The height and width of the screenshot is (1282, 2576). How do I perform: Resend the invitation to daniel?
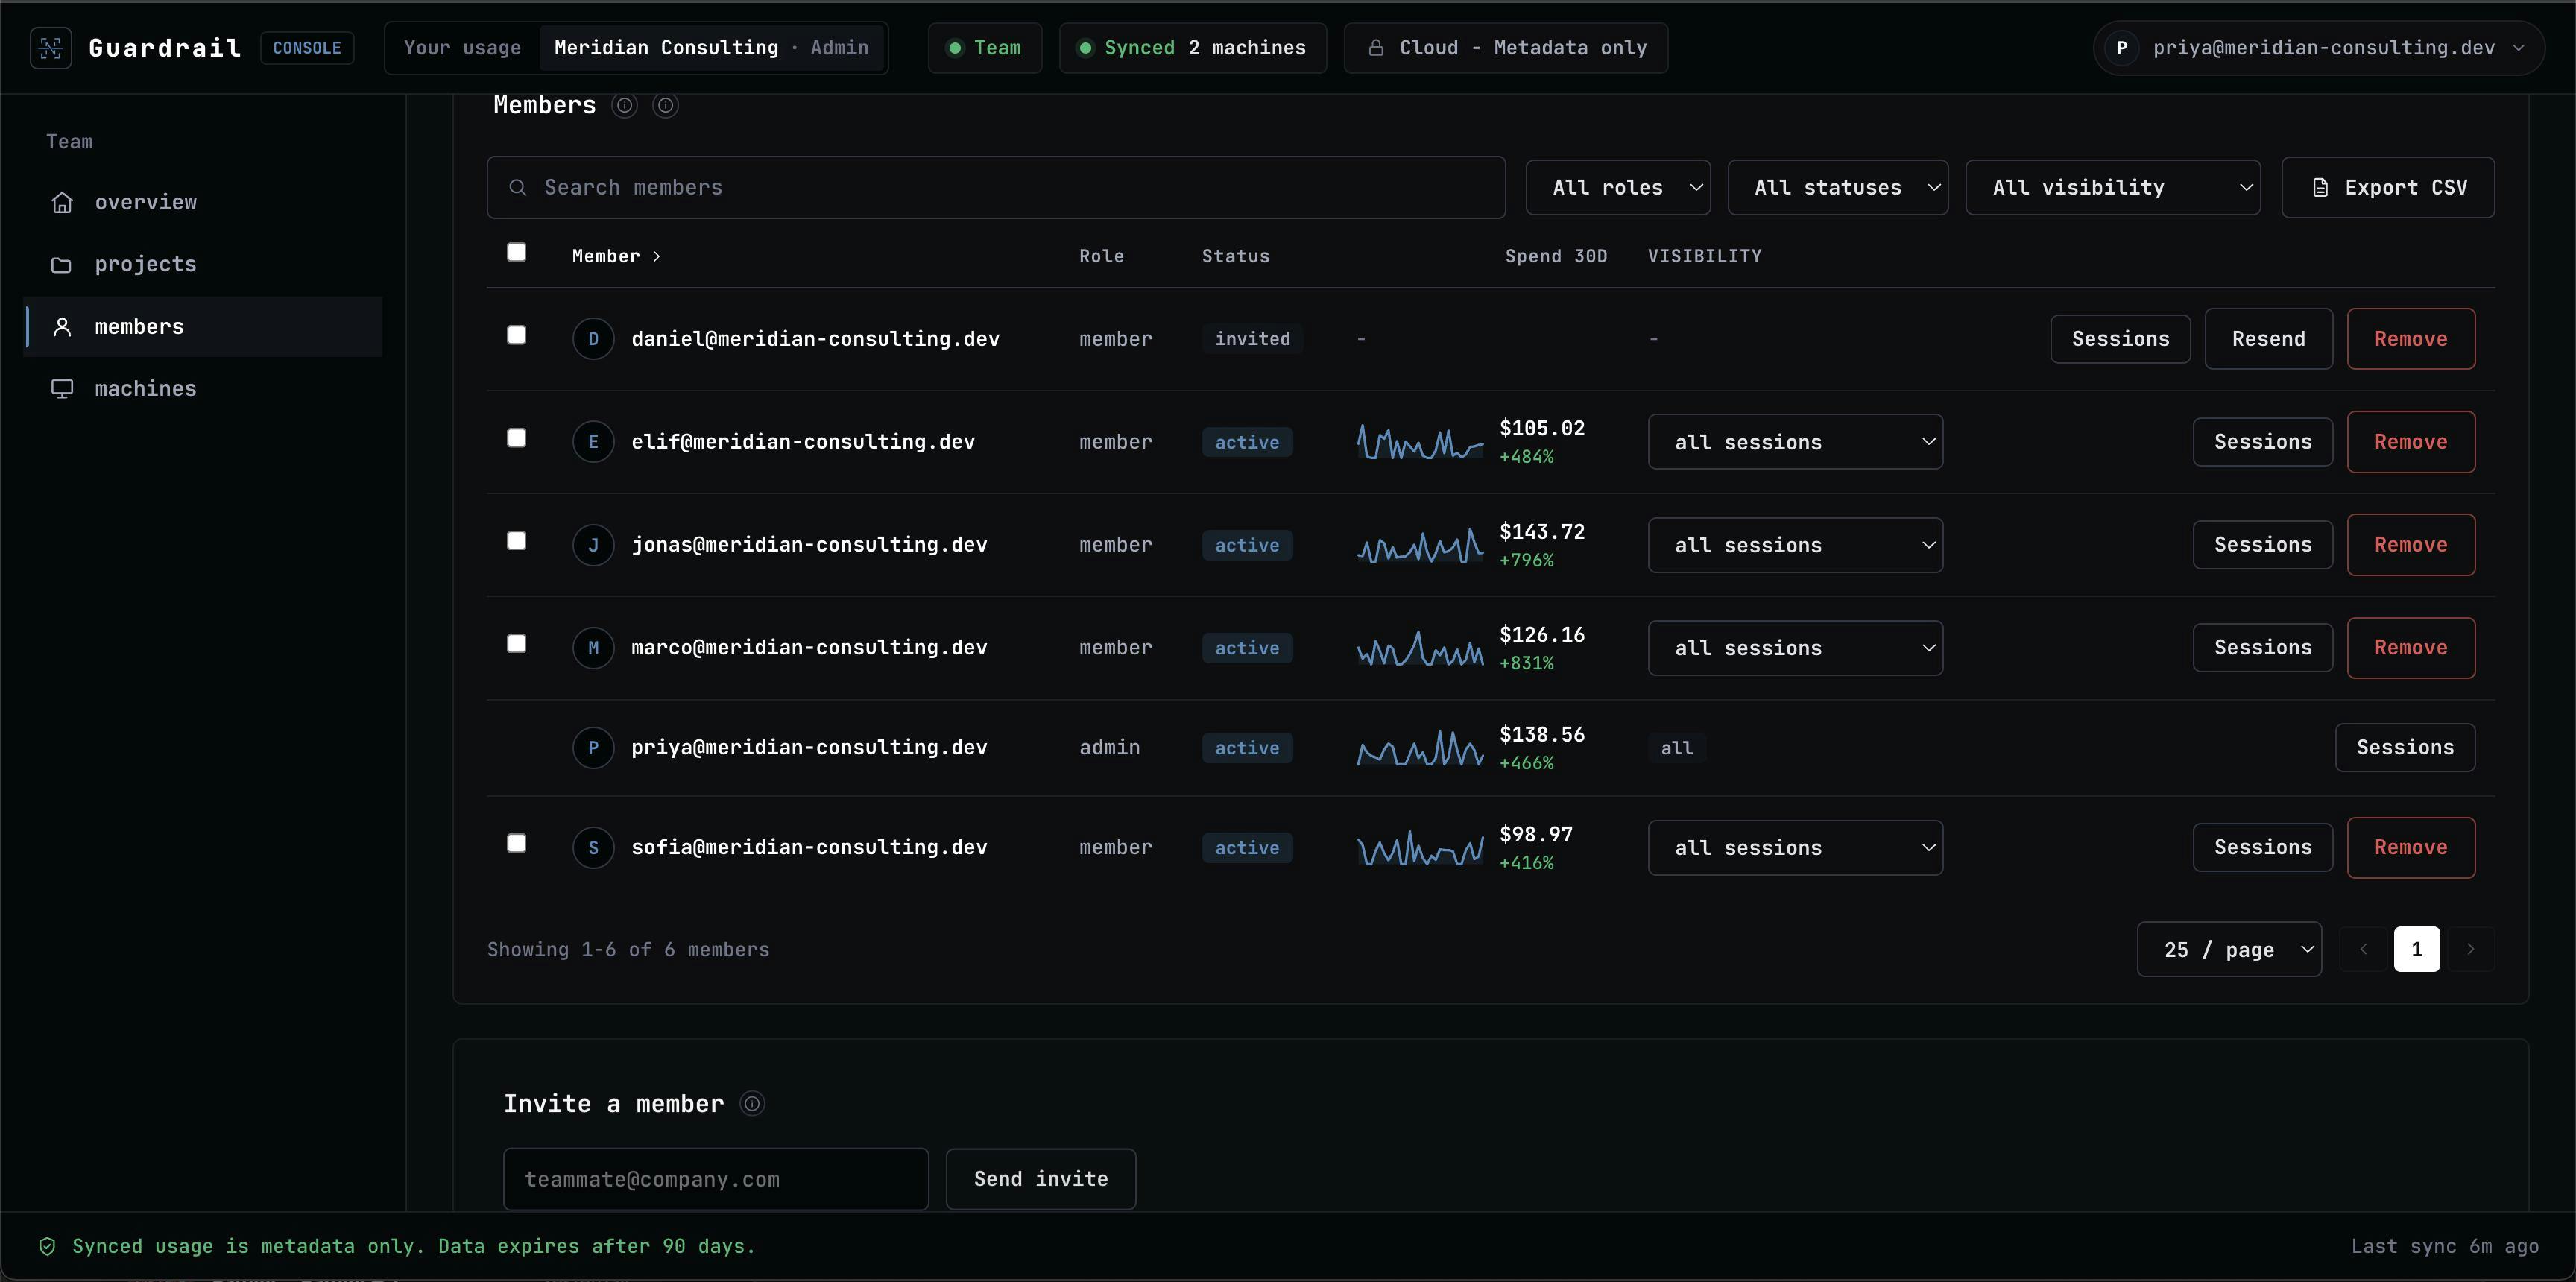[2268, 339]
